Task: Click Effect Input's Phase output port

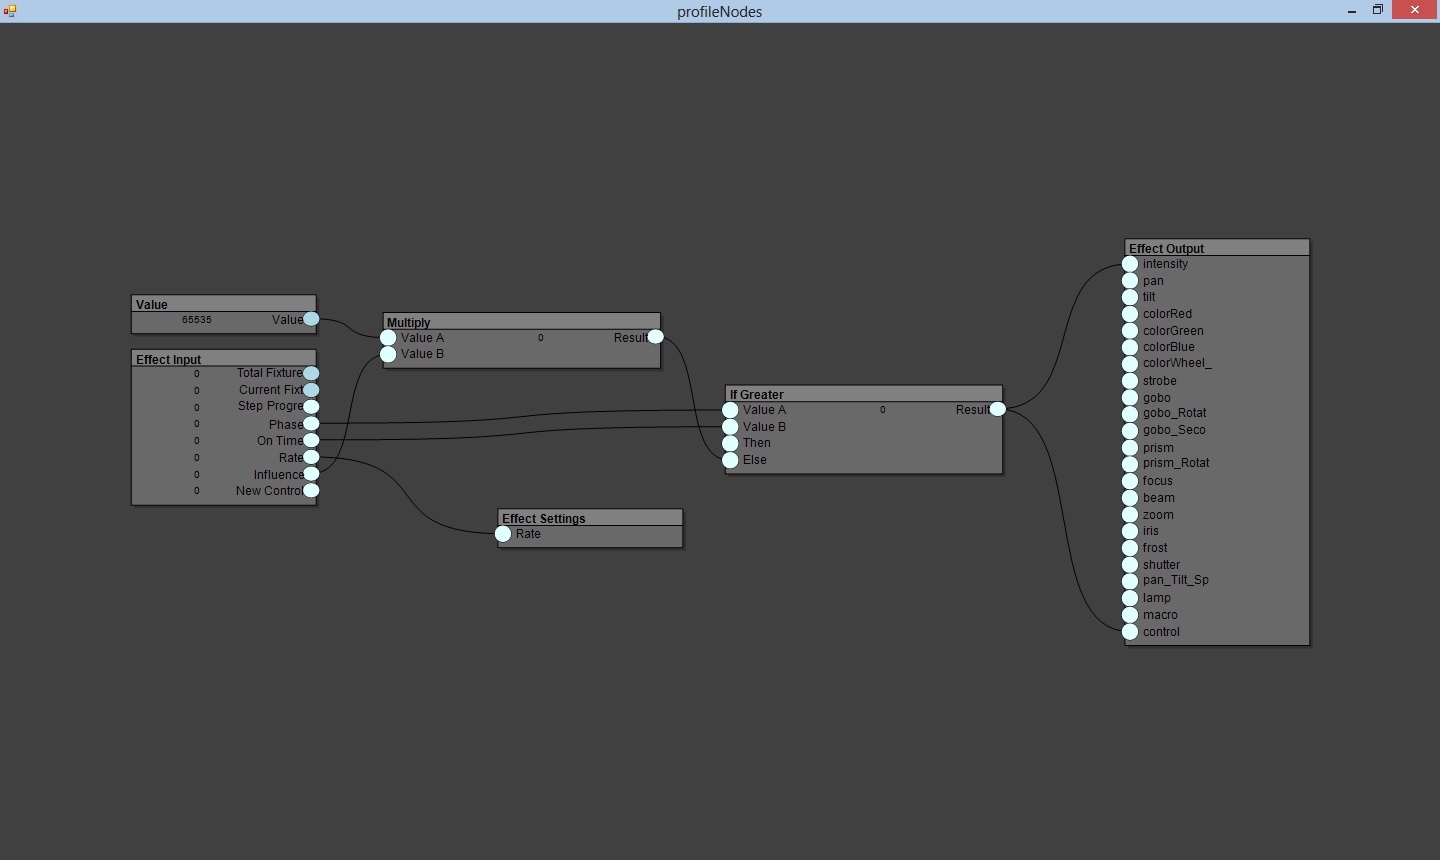Action: coord(311,424)
